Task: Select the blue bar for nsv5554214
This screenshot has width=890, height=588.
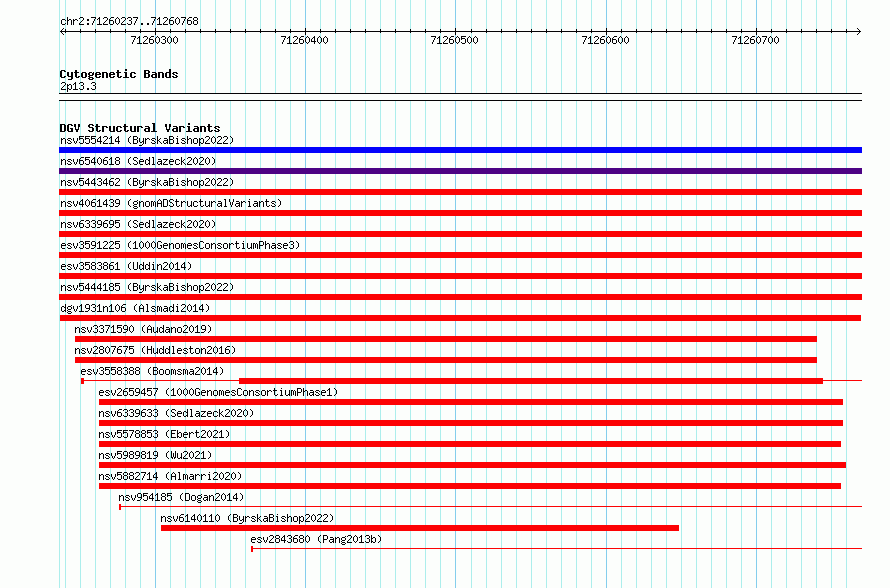Action: tap(460, 150)
